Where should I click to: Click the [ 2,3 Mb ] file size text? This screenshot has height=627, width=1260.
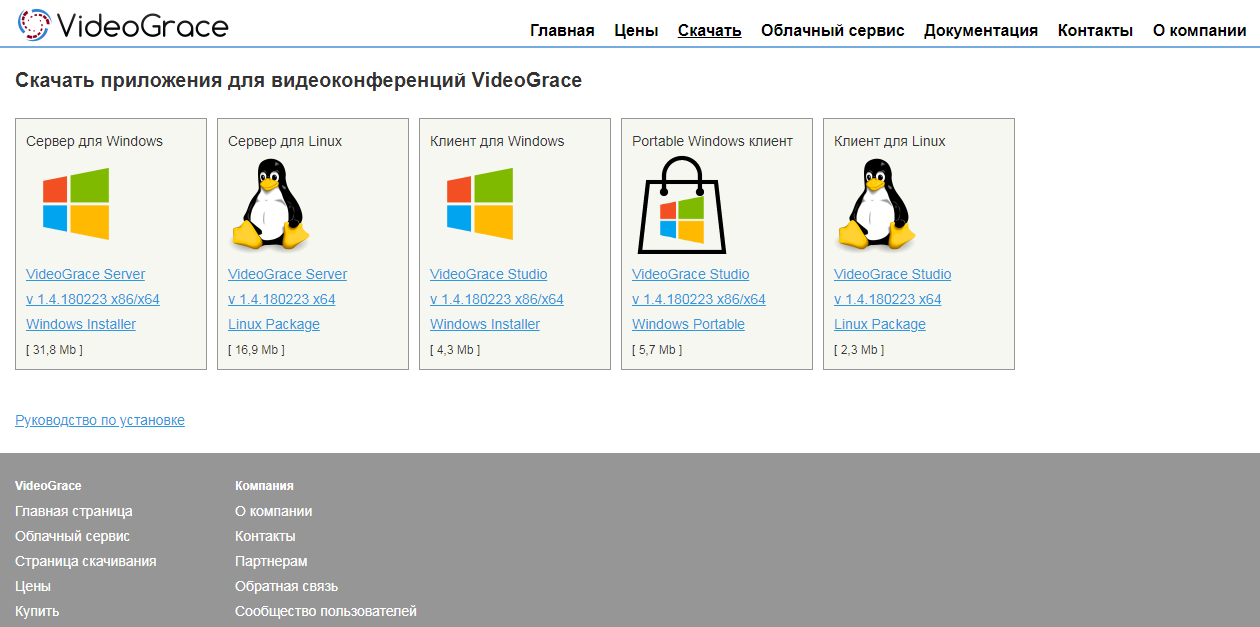pos(859,350)
